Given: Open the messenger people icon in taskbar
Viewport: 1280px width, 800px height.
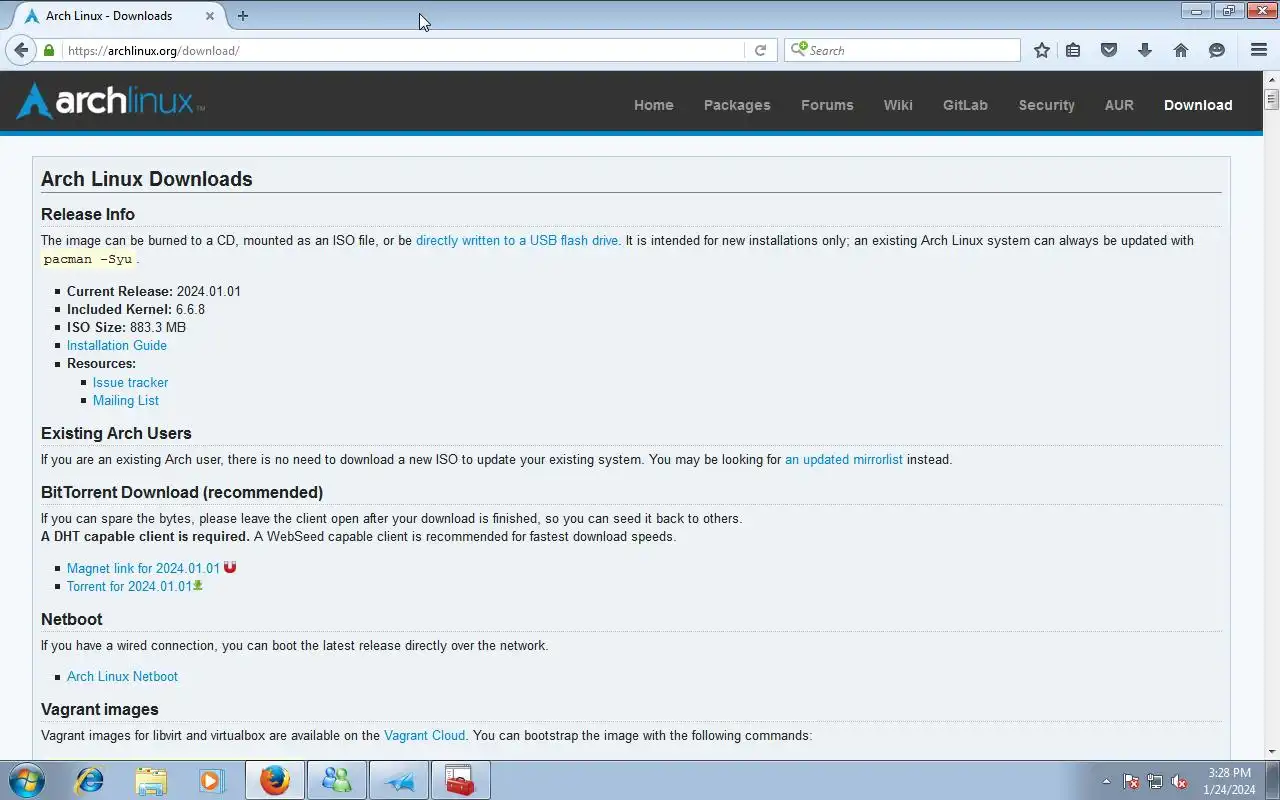Looking at the screenshot, I should click(x=337, y=780).
